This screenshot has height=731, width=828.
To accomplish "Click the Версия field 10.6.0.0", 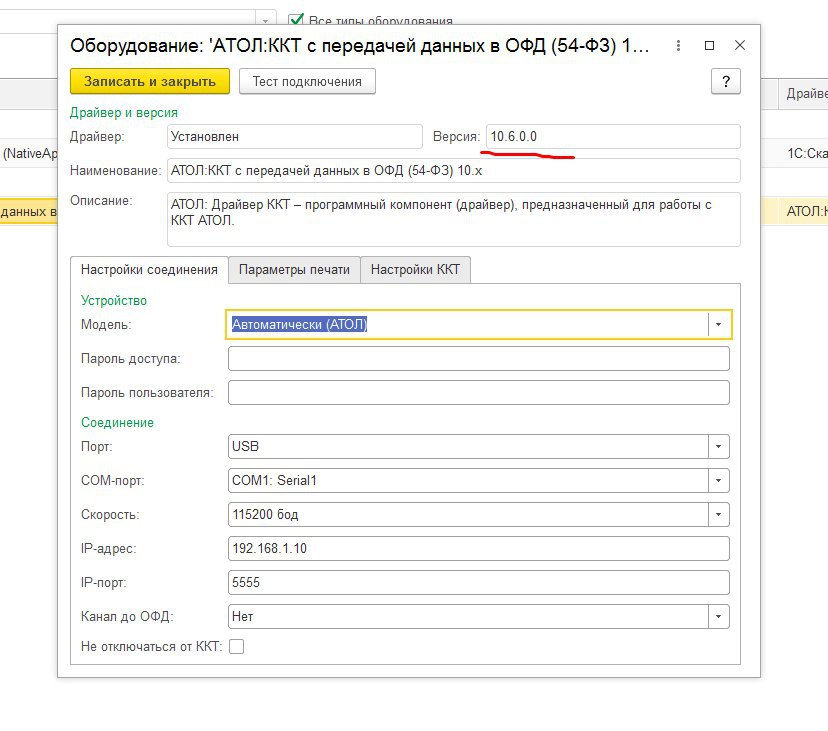I will tap(613, 137).
